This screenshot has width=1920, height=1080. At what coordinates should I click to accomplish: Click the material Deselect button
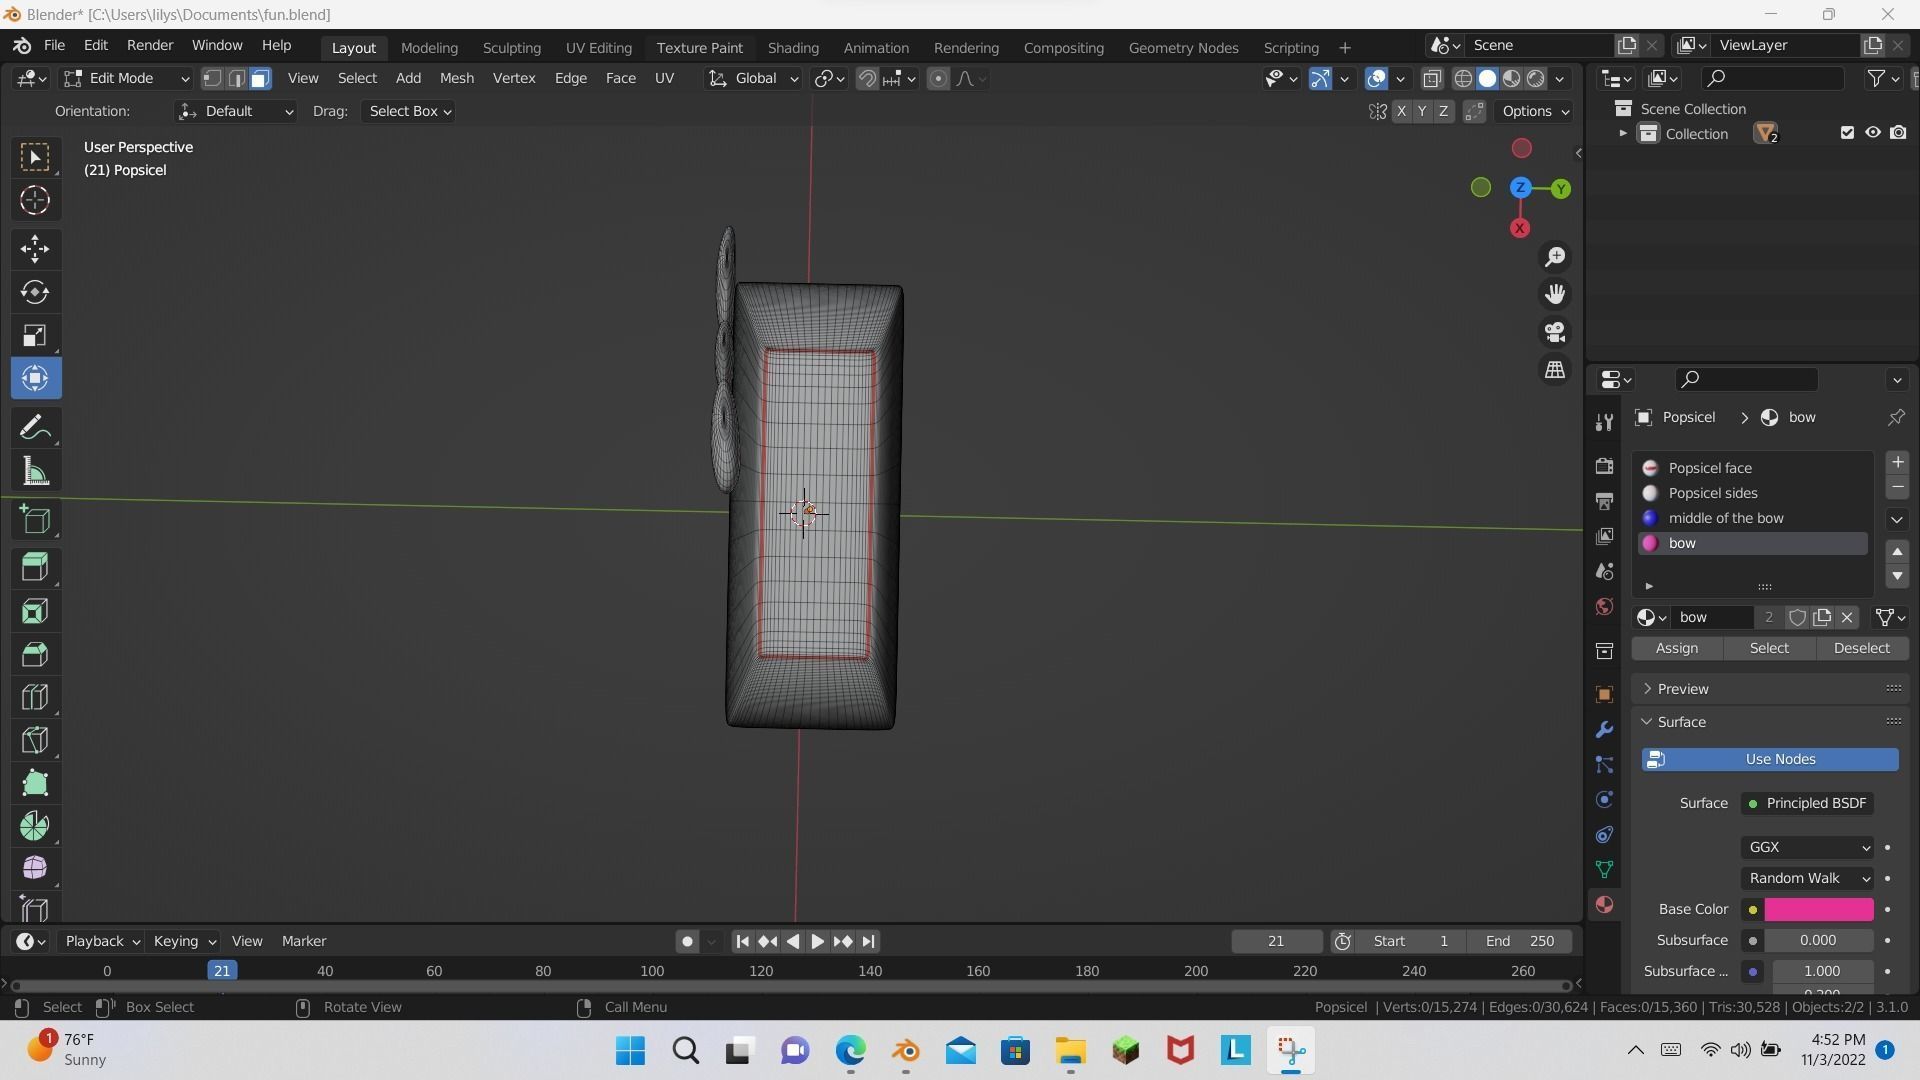pos(1862,648)
